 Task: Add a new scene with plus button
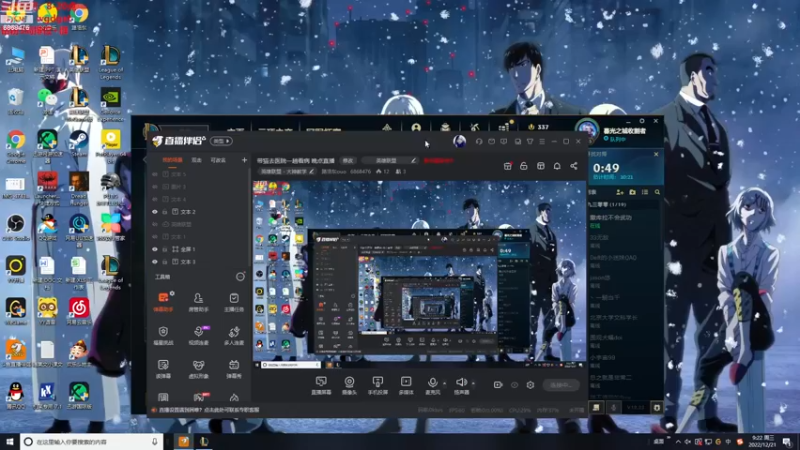click(244, 160)
